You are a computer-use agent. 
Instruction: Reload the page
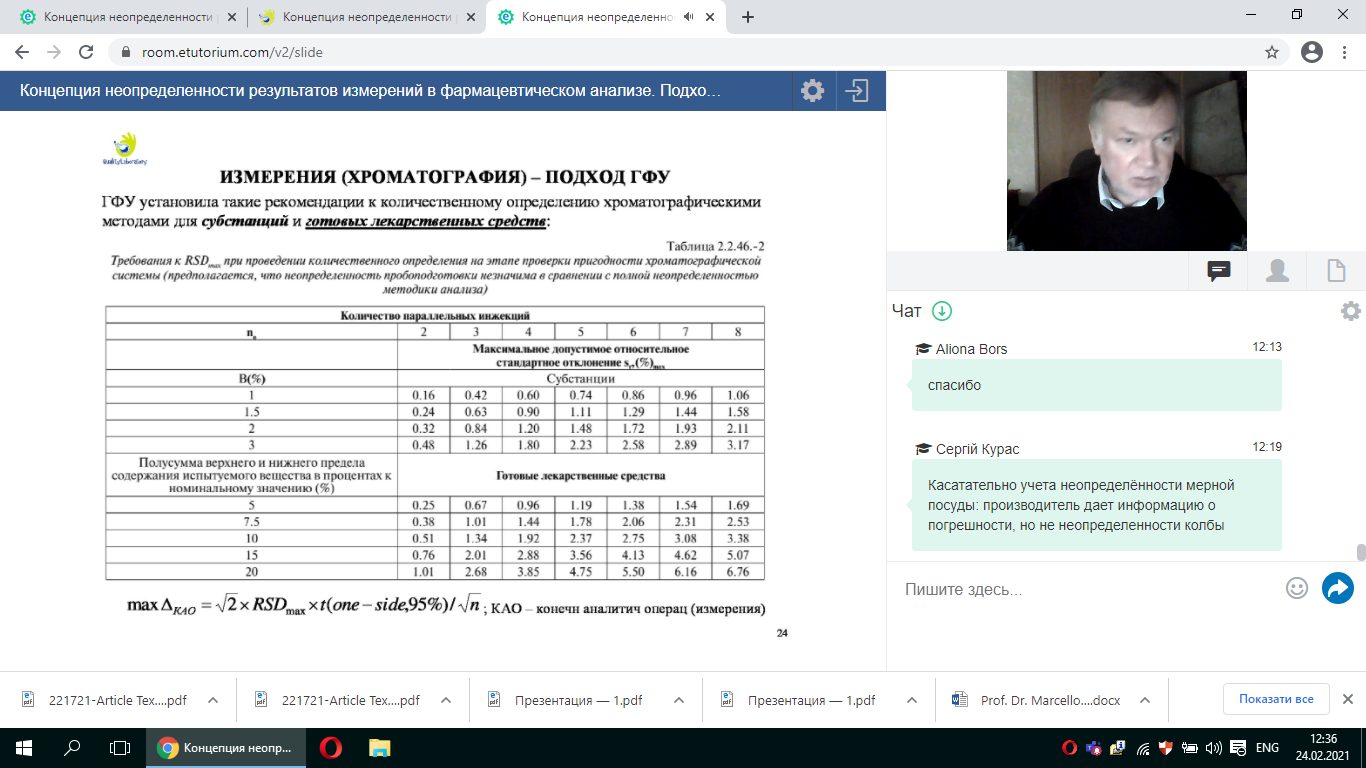pos(86,52)
